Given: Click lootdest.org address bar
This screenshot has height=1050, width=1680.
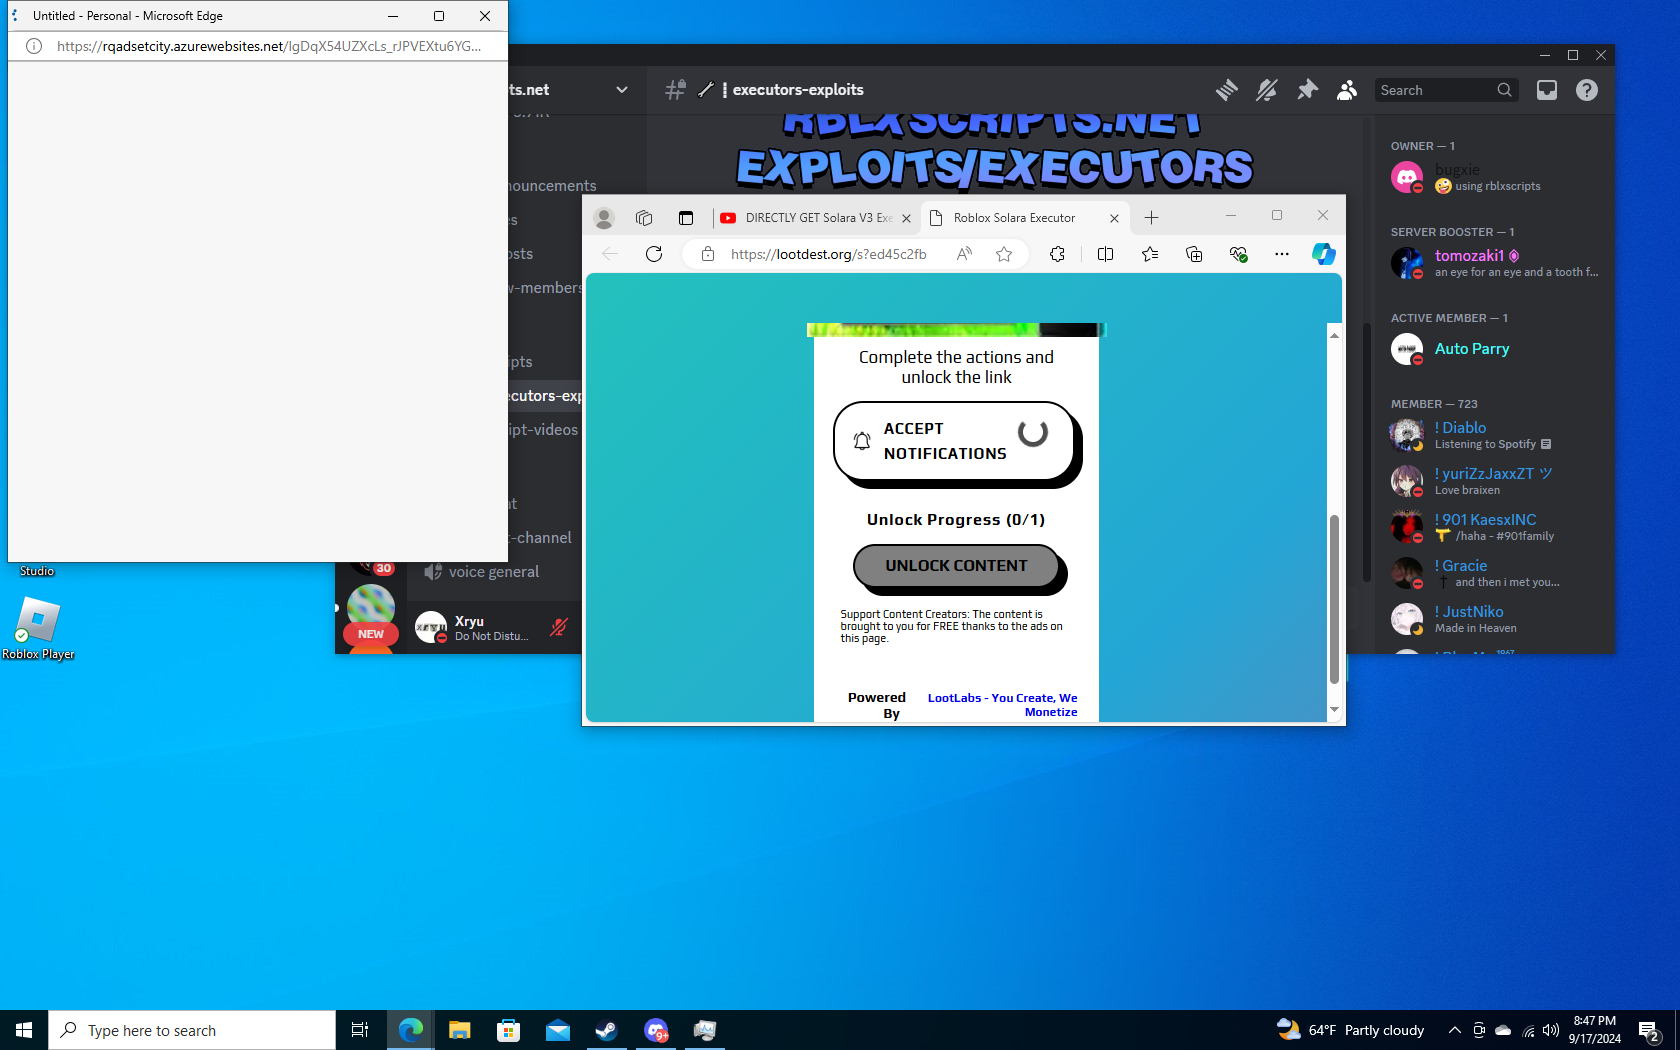Looking at the screenshot, I should point(829,254).
